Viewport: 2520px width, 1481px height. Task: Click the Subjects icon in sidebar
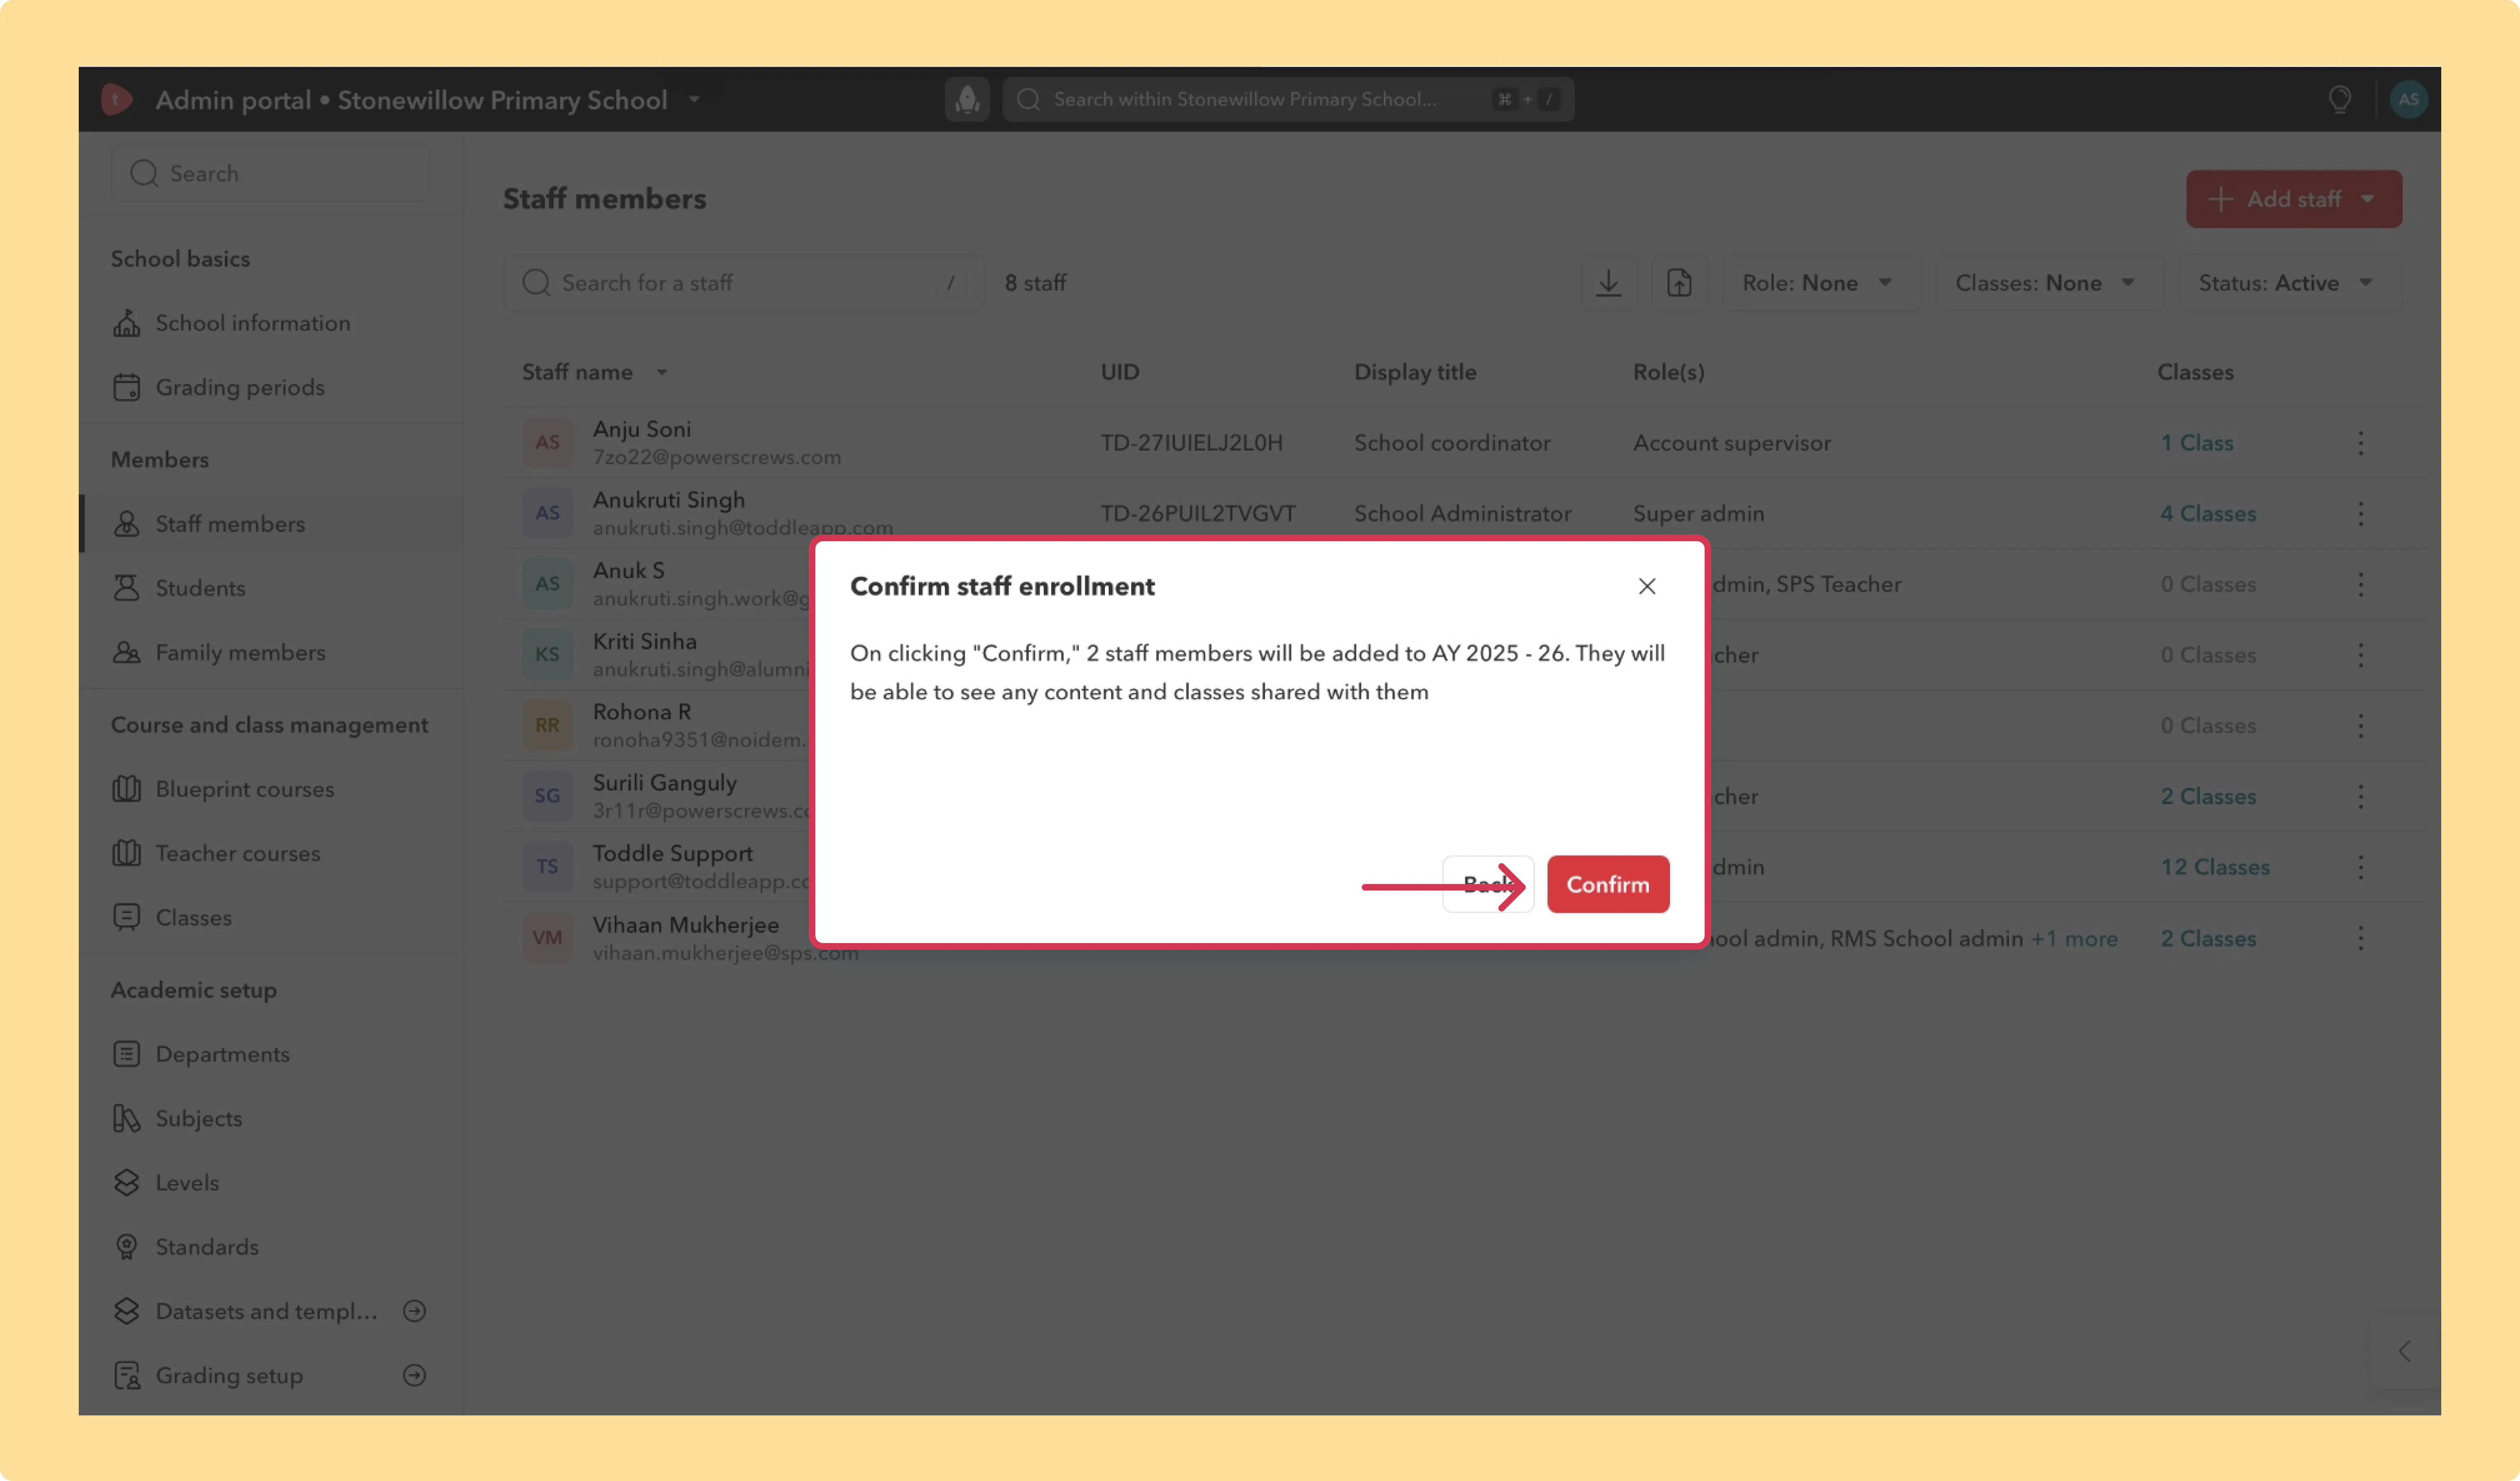pyautogui.click(x=127, y=1118)
